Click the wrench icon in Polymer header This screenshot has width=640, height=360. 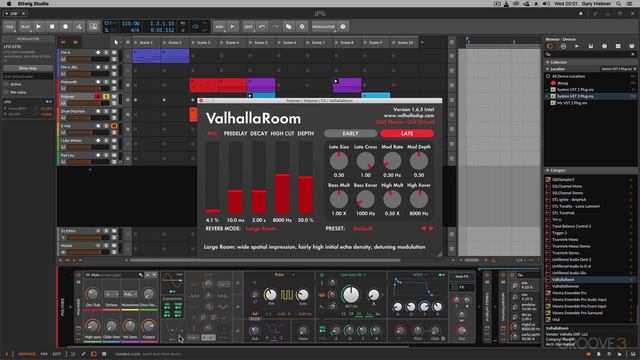coord(141,275)
